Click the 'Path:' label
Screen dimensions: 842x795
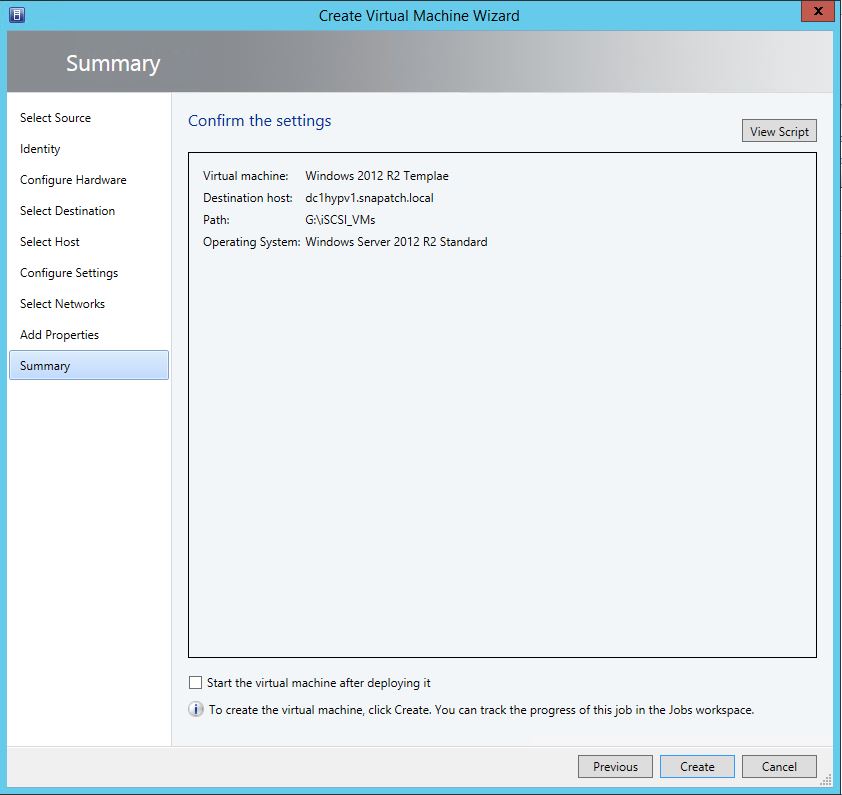(x=216, y=220)
